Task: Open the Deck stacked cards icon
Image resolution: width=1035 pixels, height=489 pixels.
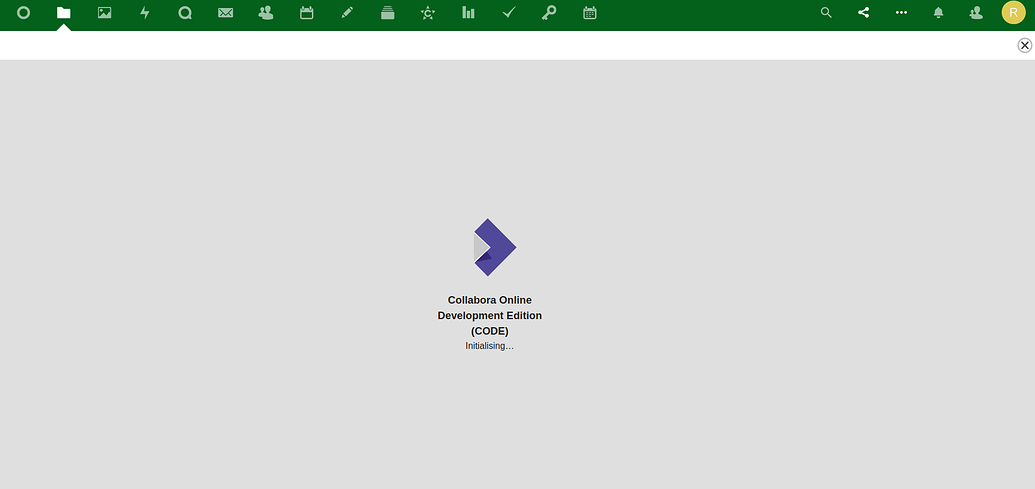Action: point(387,13)
